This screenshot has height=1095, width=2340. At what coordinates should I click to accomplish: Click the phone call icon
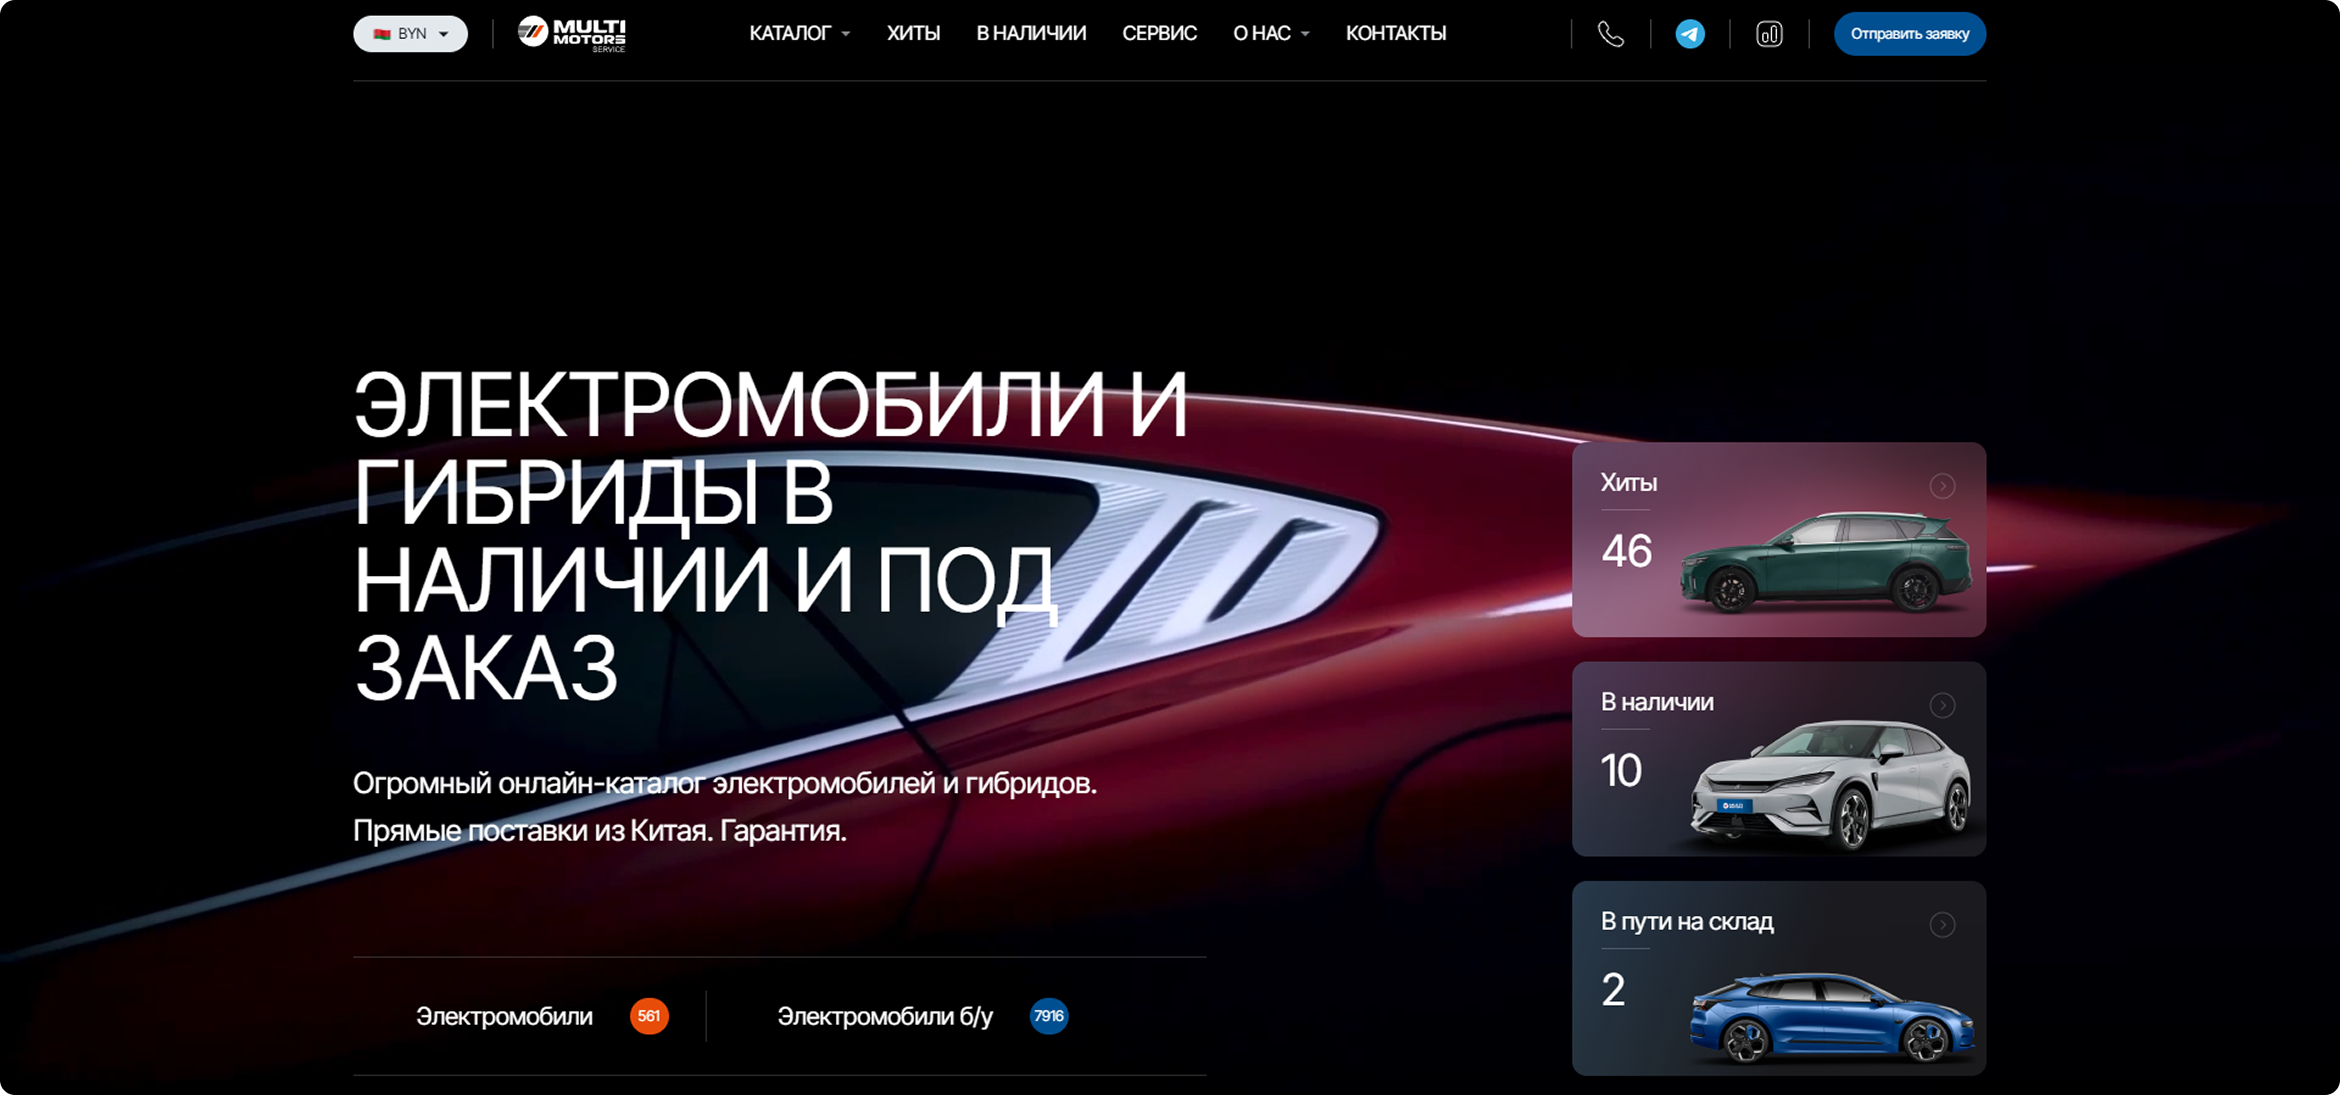click(1610, 34)
